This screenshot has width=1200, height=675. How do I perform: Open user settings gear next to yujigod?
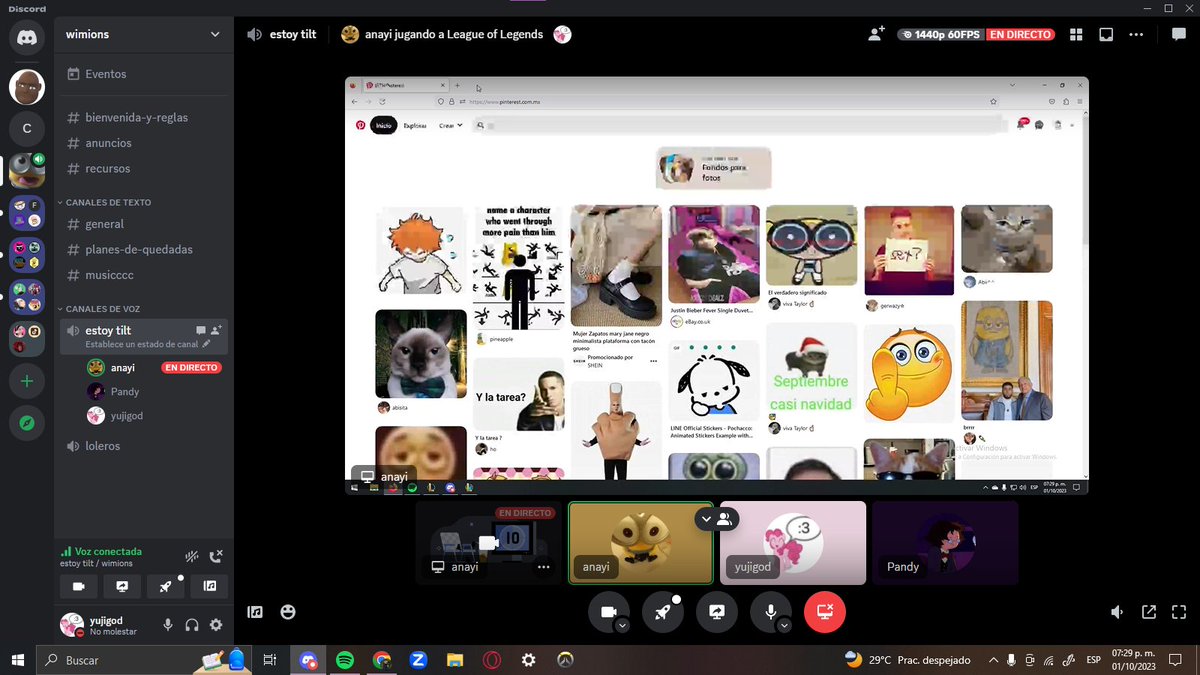[216, 625]
